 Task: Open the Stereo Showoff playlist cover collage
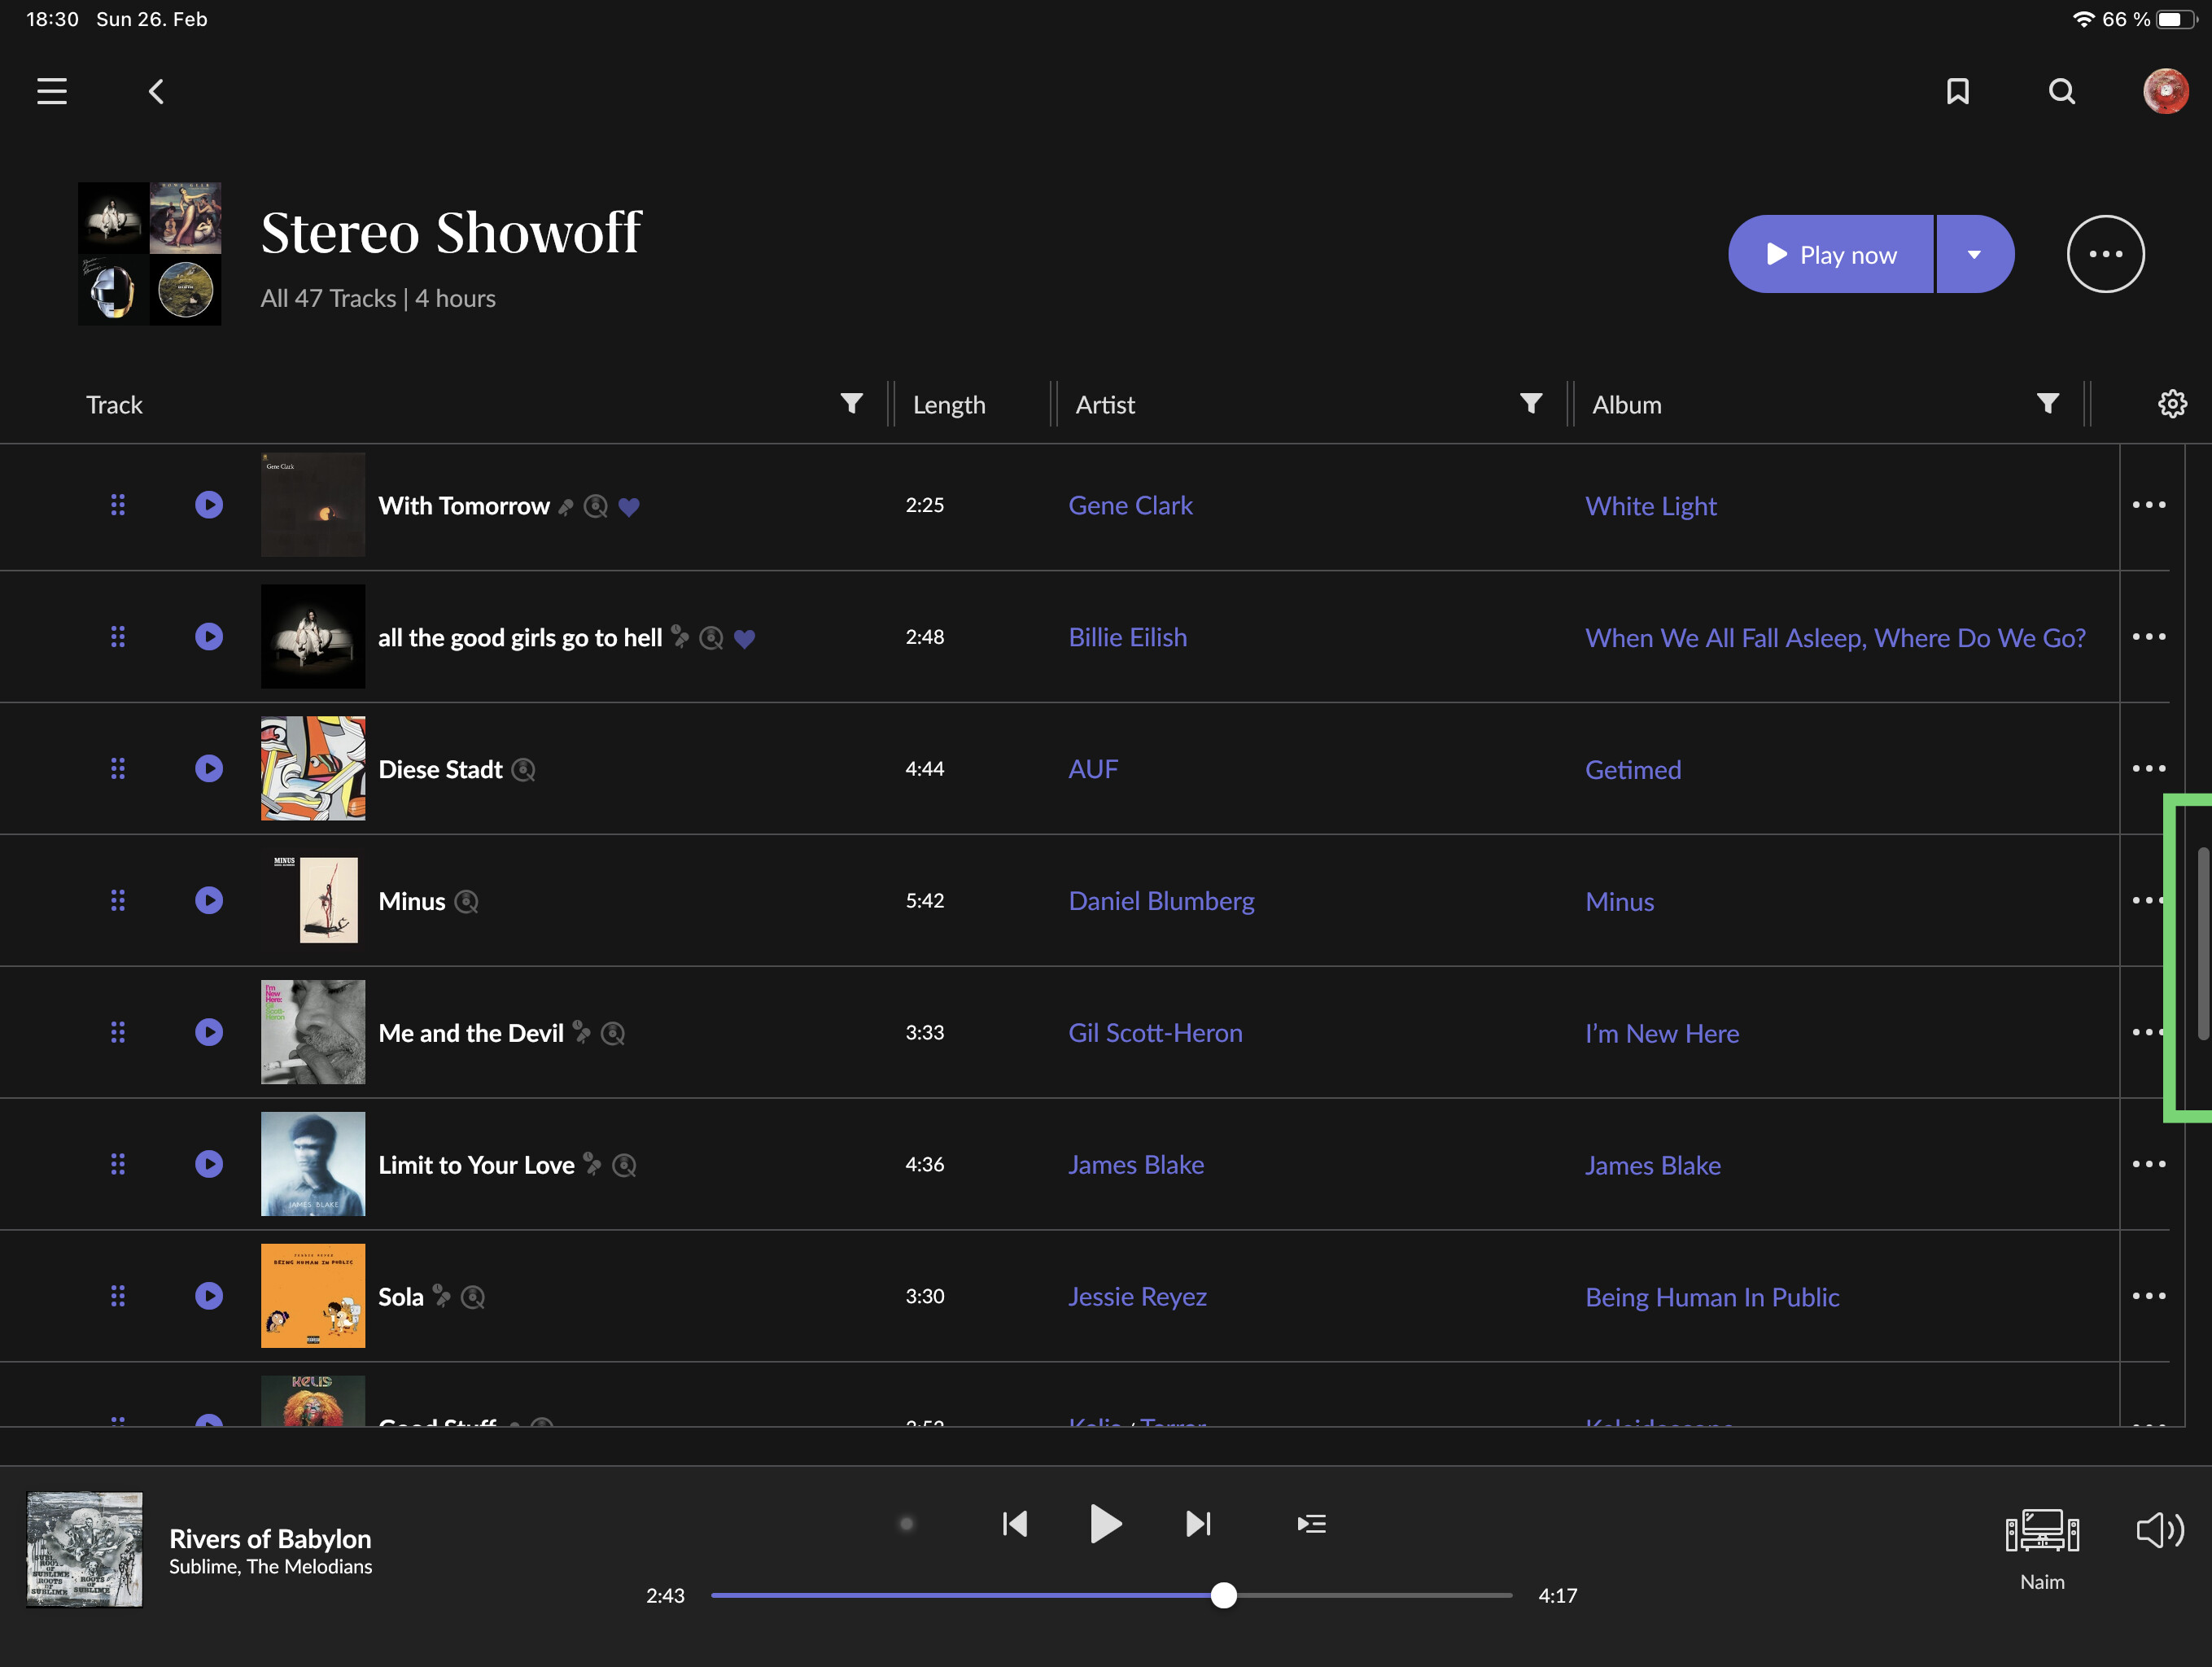149,254
